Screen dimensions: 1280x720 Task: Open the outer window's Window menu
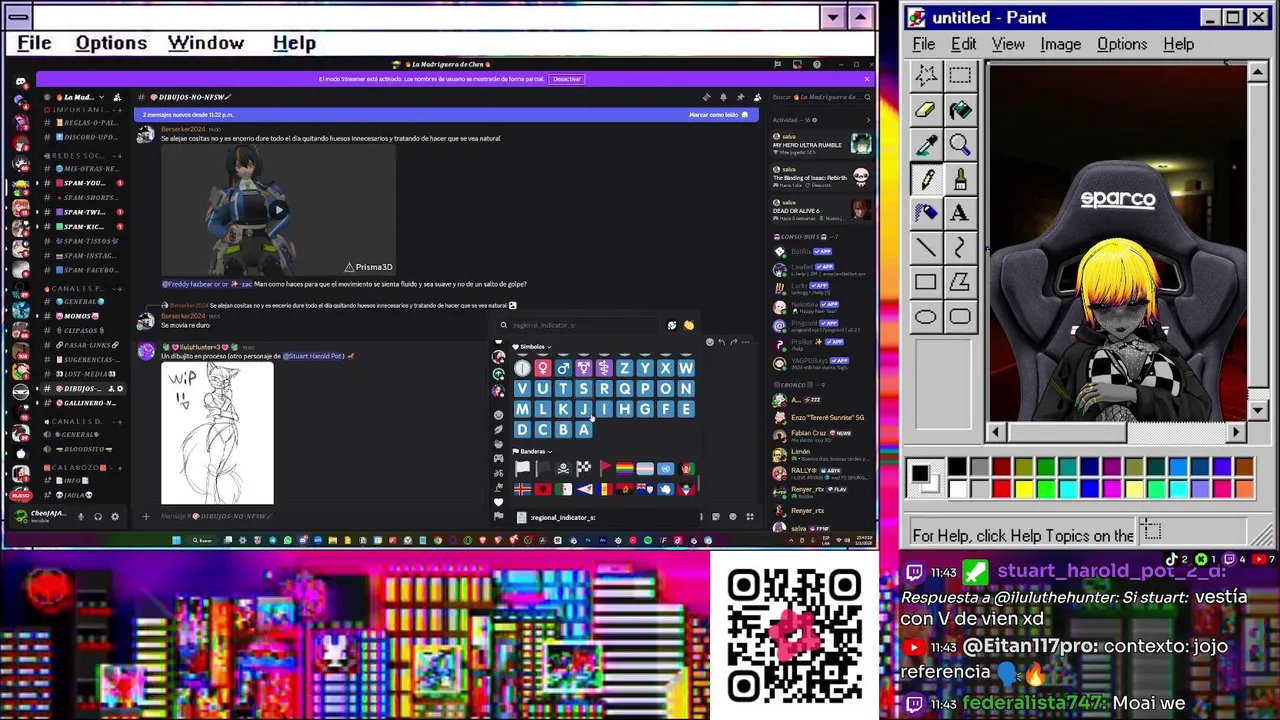(206, 43)
